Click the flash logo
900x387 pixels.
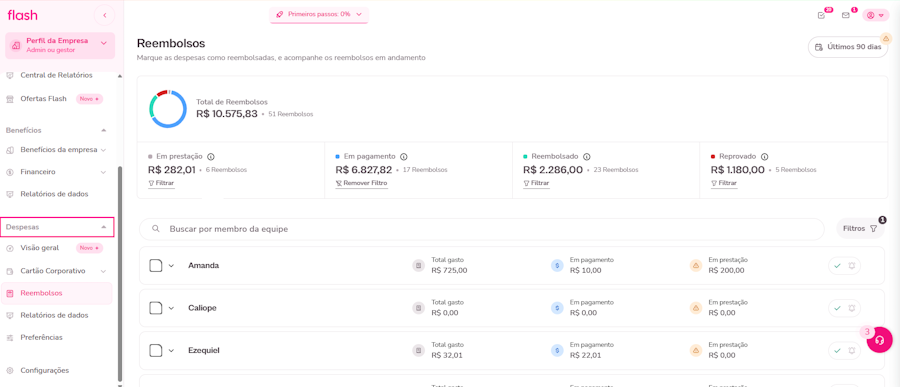coord(22,16)
